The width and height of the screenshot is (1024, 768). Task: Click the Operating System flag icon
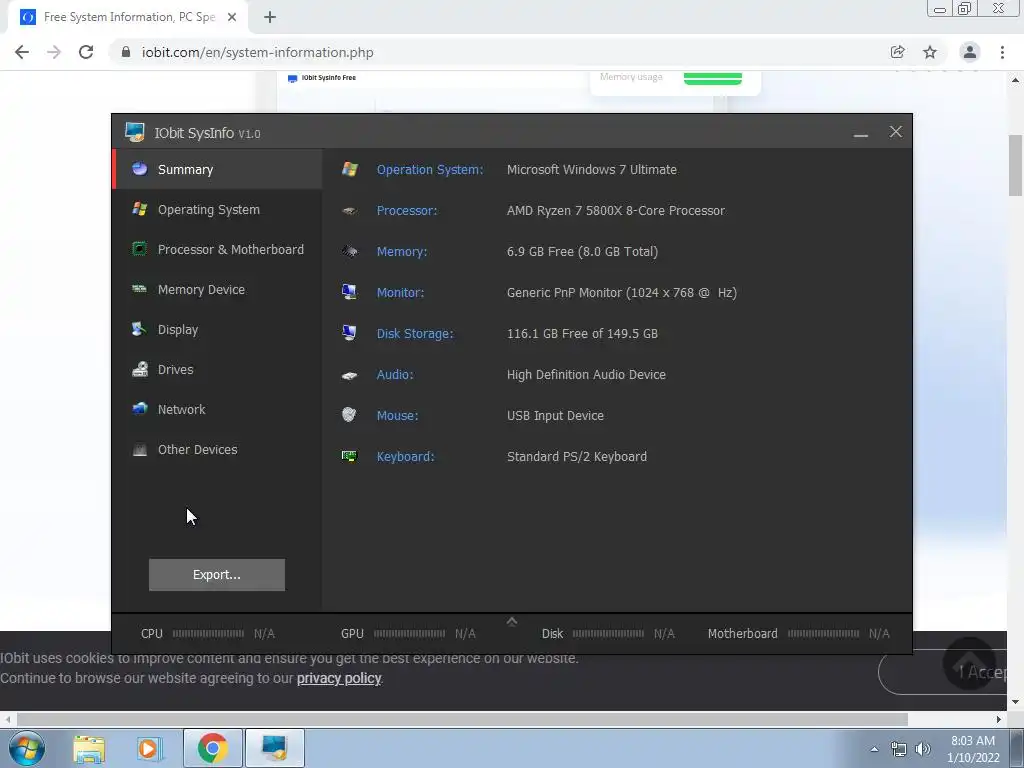(x=140, y=209)
